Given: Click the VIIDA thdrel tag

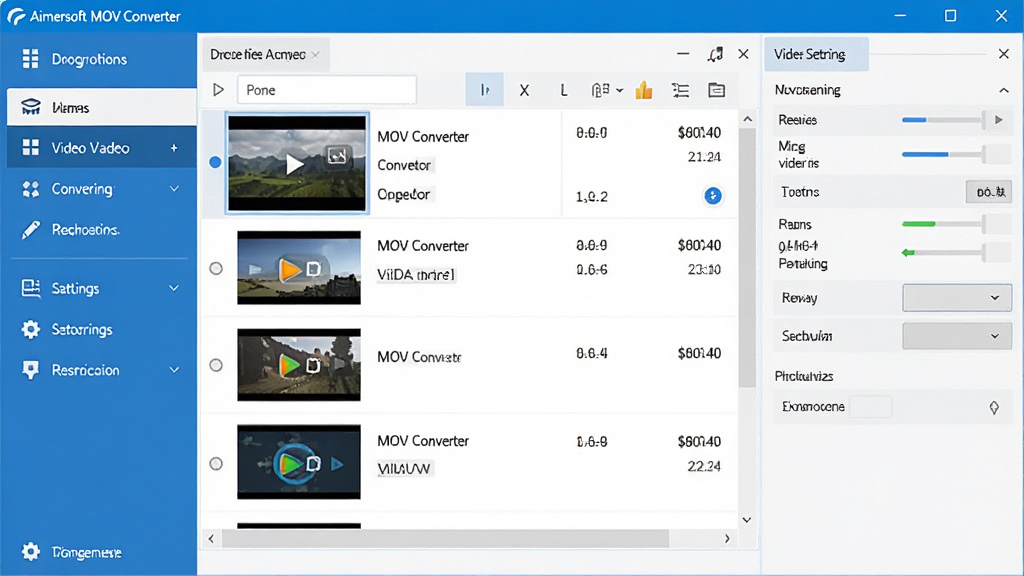Looking at the screenshot, I should [415, 275].
